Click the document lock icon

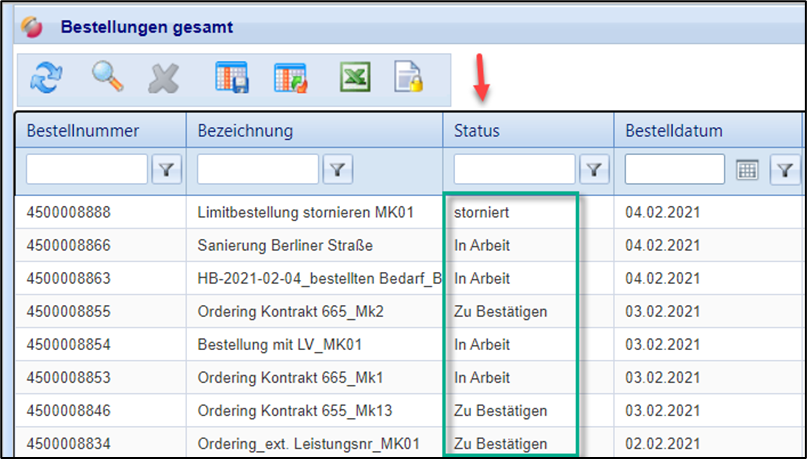click(409, 79)
